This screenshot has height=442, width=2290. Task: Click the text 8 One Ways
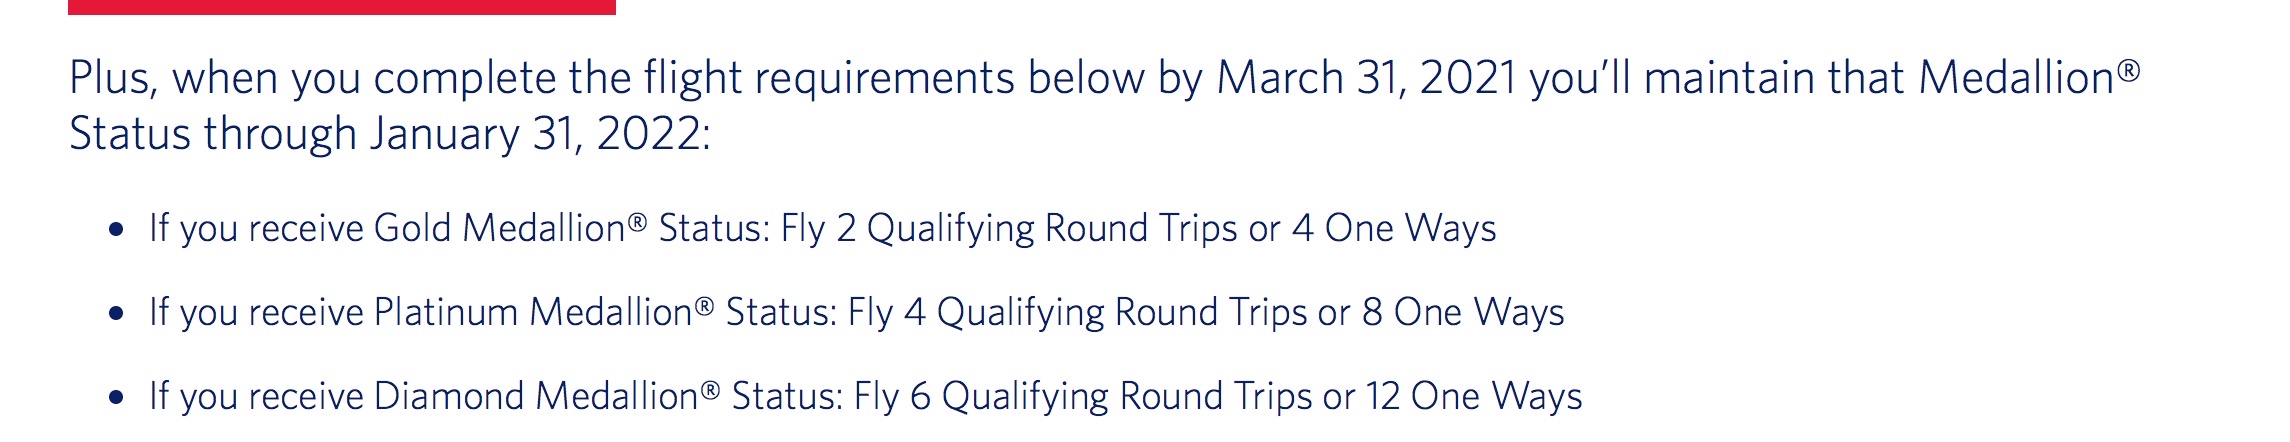pyautogui.click(x=1463, y=312)
